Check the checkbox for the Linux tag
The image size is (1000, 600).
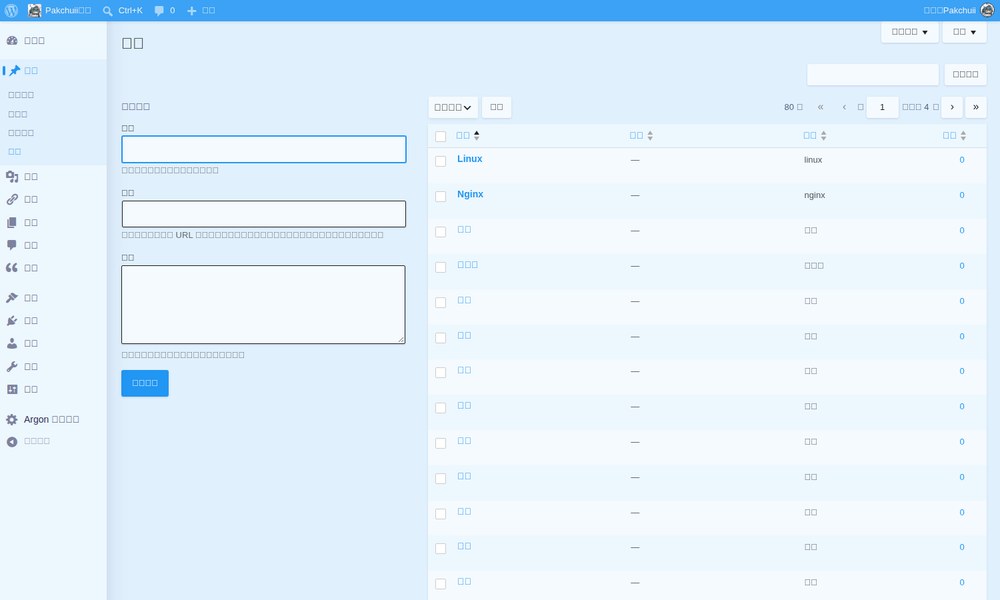coord(440,161)
